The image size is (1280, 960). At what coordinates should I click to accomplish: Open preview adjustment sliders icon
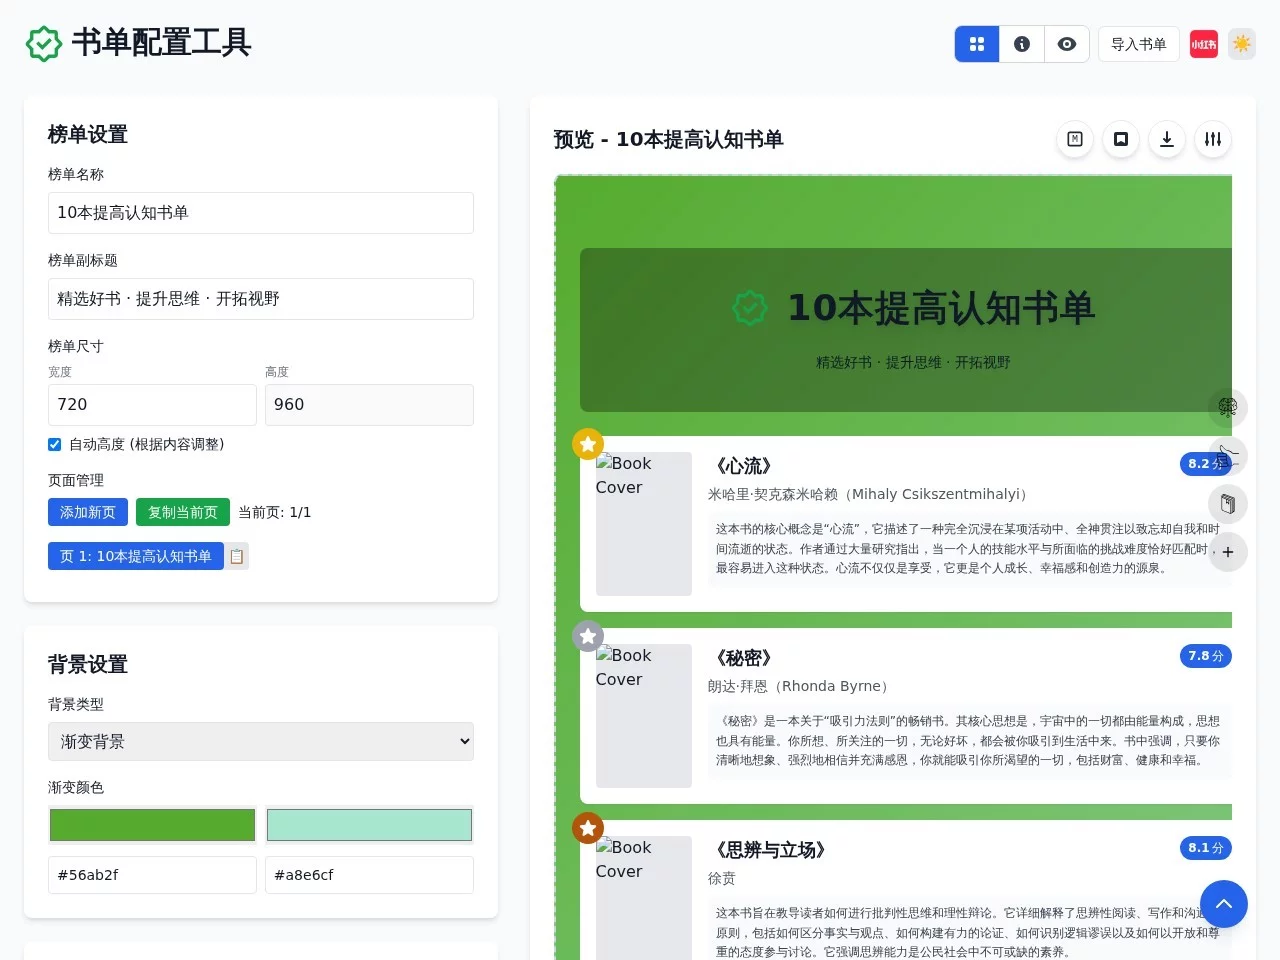[x=1212, y=140]
